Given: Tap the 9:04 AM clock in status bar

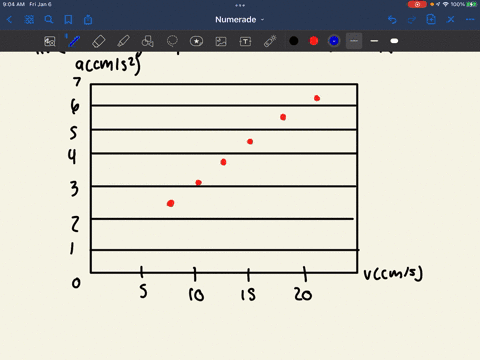Looking at the screenshot, I should point(14,4).
